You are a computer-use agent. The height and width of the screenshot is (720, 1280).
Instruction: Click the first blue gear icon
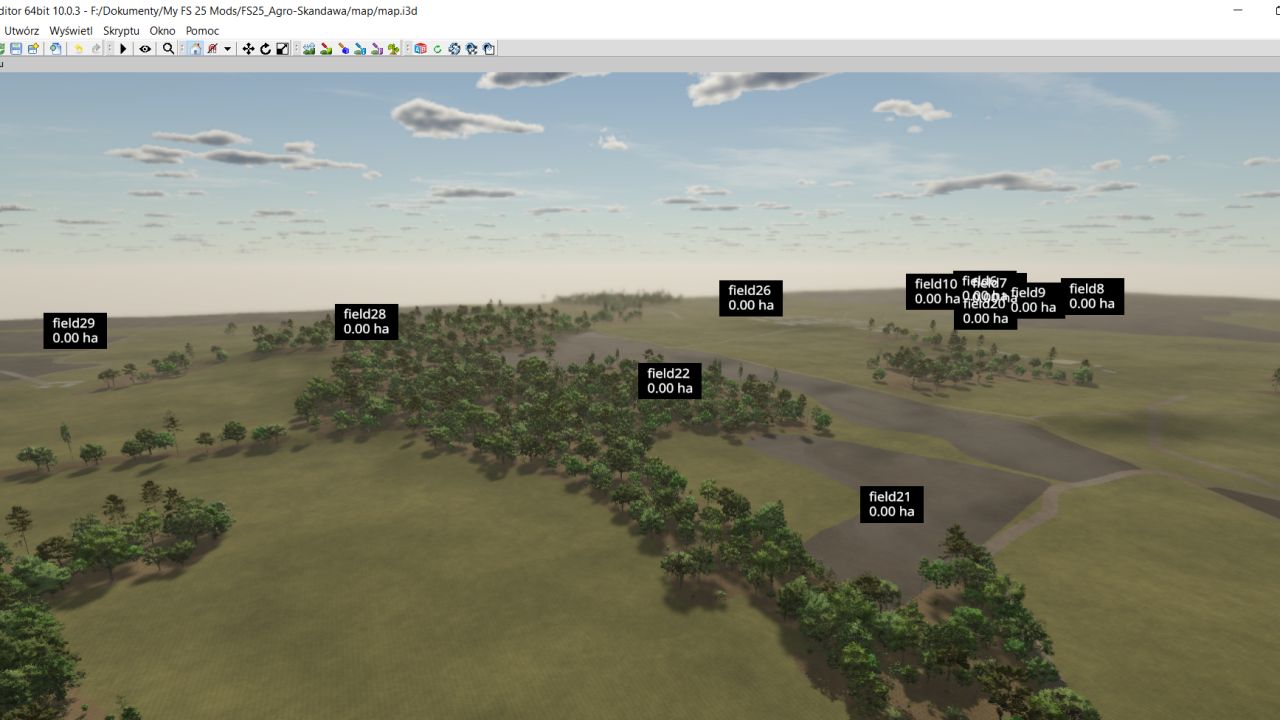454,48
